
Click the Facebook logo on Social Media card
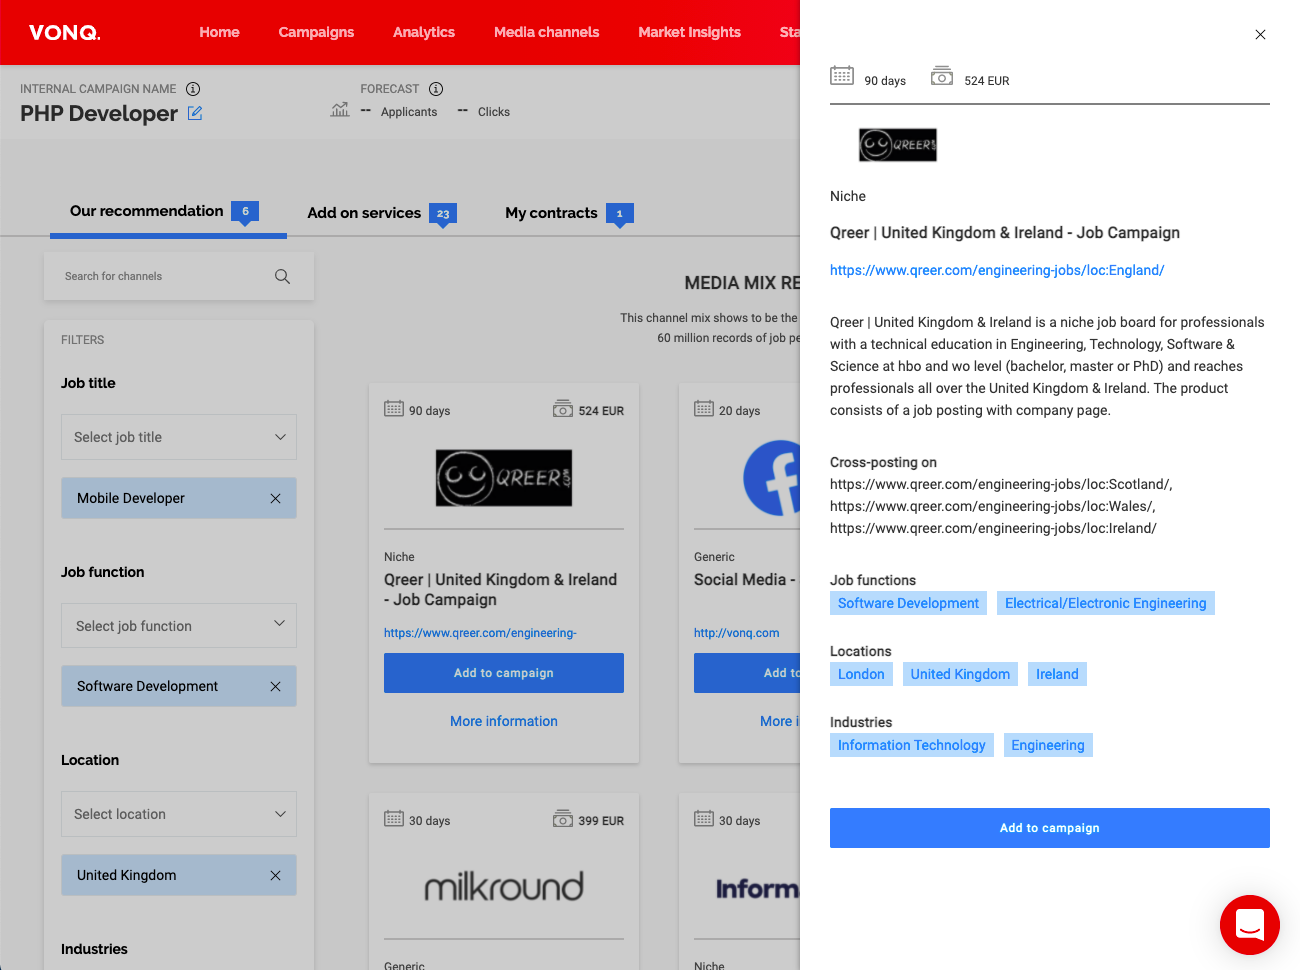[x=772, y=478]
